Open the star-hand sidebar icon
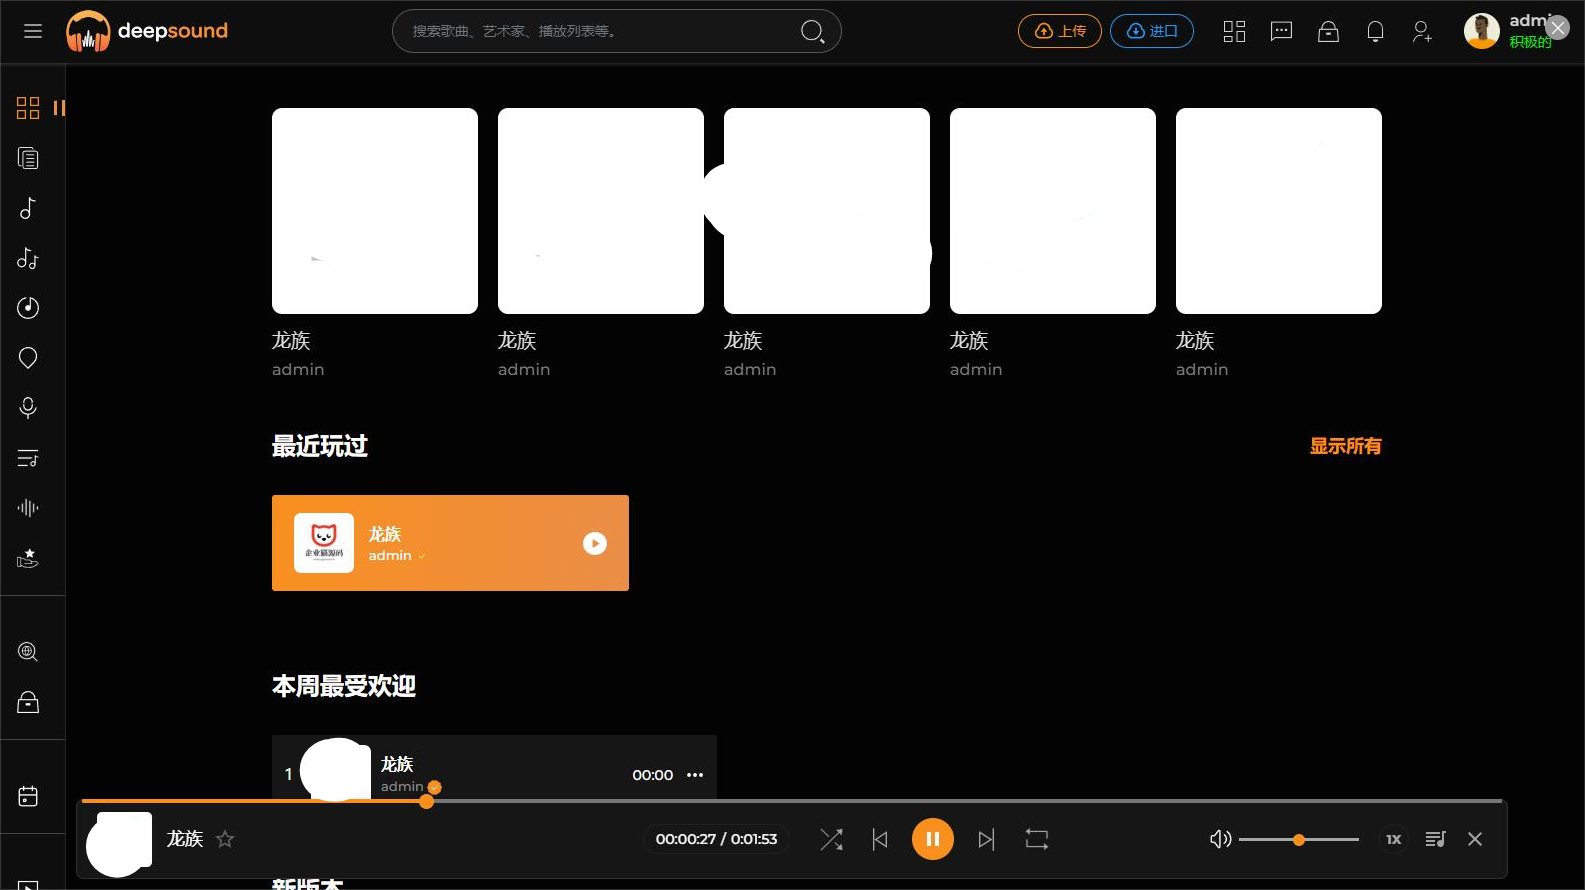The height and width of the screenshot is (890, 1585). coord(28,558)
